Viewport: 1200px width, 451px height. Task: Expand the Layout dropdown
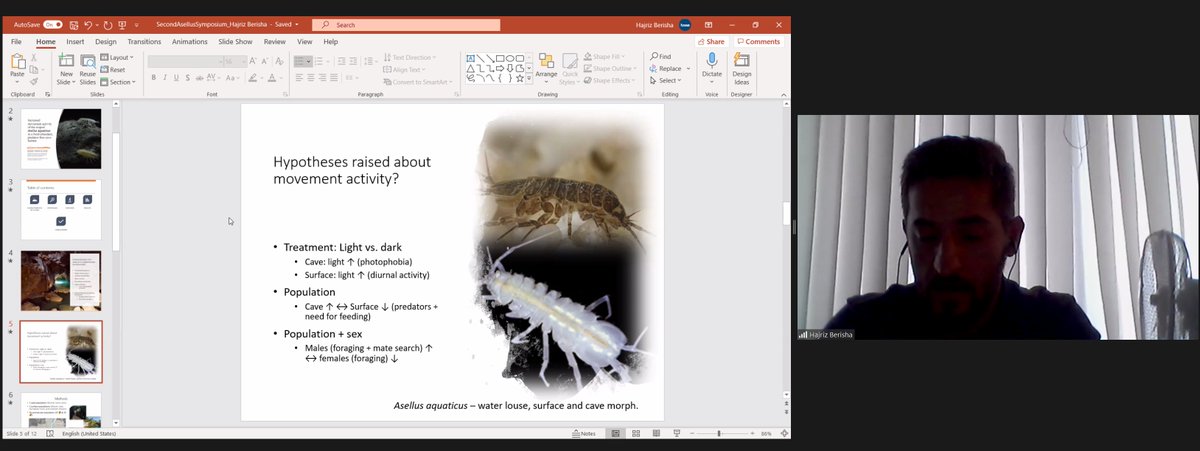coord(118,58)
